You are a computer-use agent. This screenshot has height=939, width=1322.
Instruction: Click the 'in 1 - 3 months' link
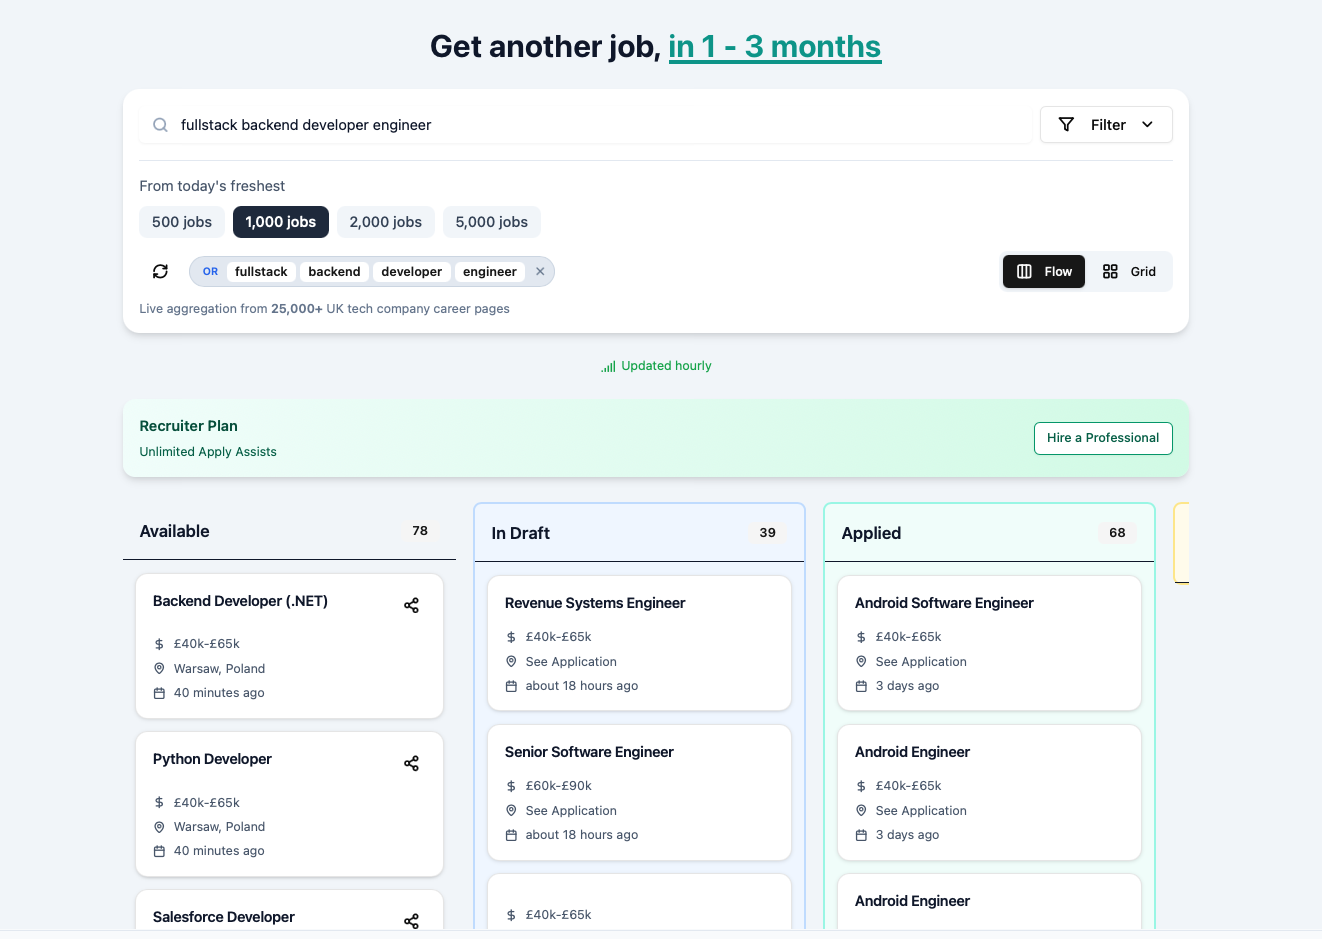click(x=774, y=47)
